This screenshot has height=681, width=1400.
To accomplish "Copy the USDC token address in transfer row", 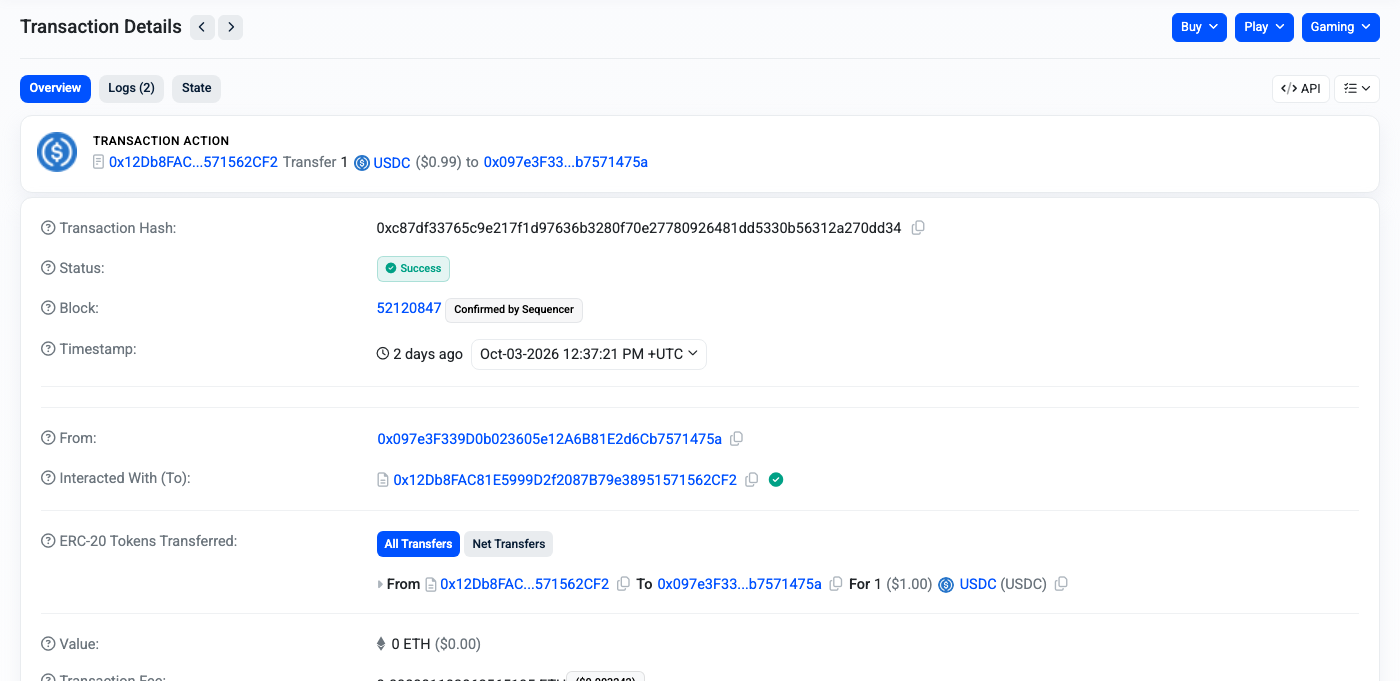I will click(1061, 583).
